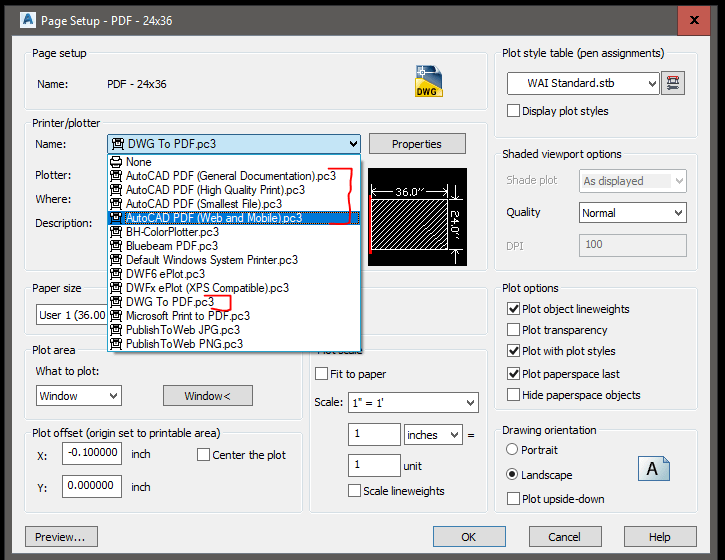The image size is (725, 560).
Task: Select Default Windows System Printer.pc3
Action: click(x=234, y=260)
